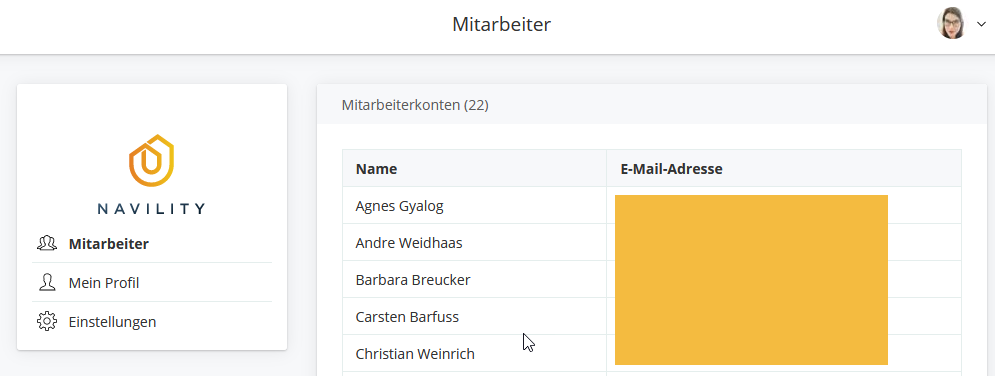
Task: Click the Mitarbeiter page title
Action: pos(501,24)
